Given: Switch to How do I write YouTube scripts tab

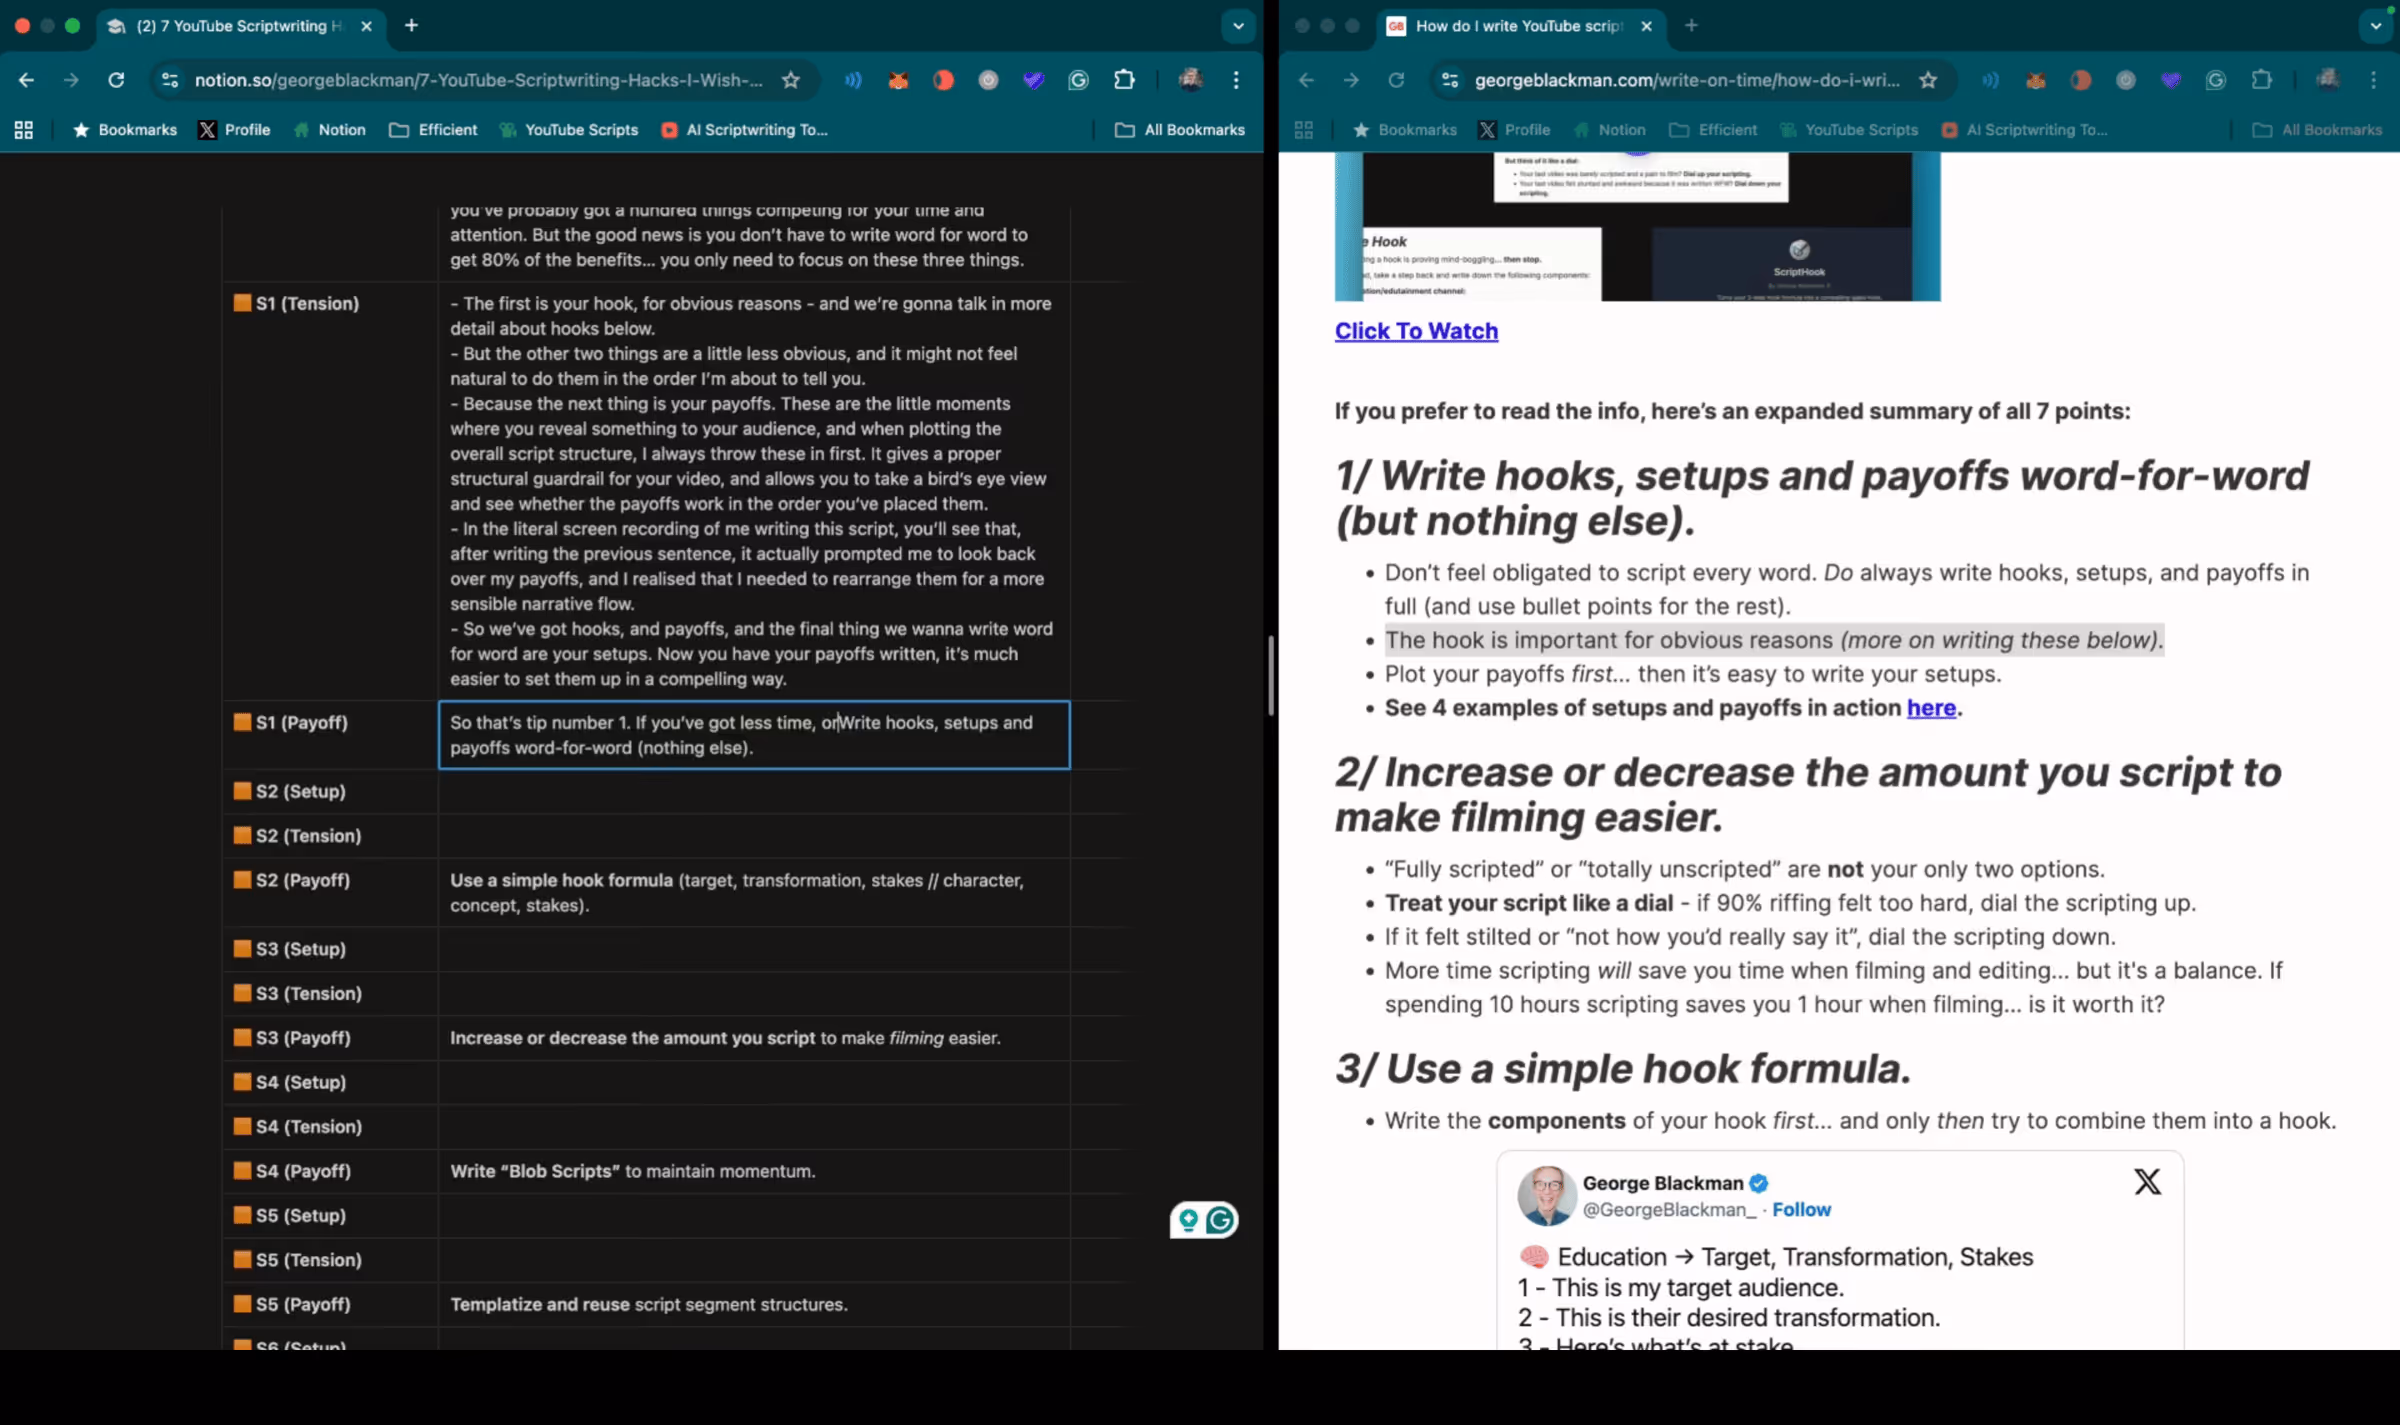Looking at the screenshot, I should click(1517, 26).
